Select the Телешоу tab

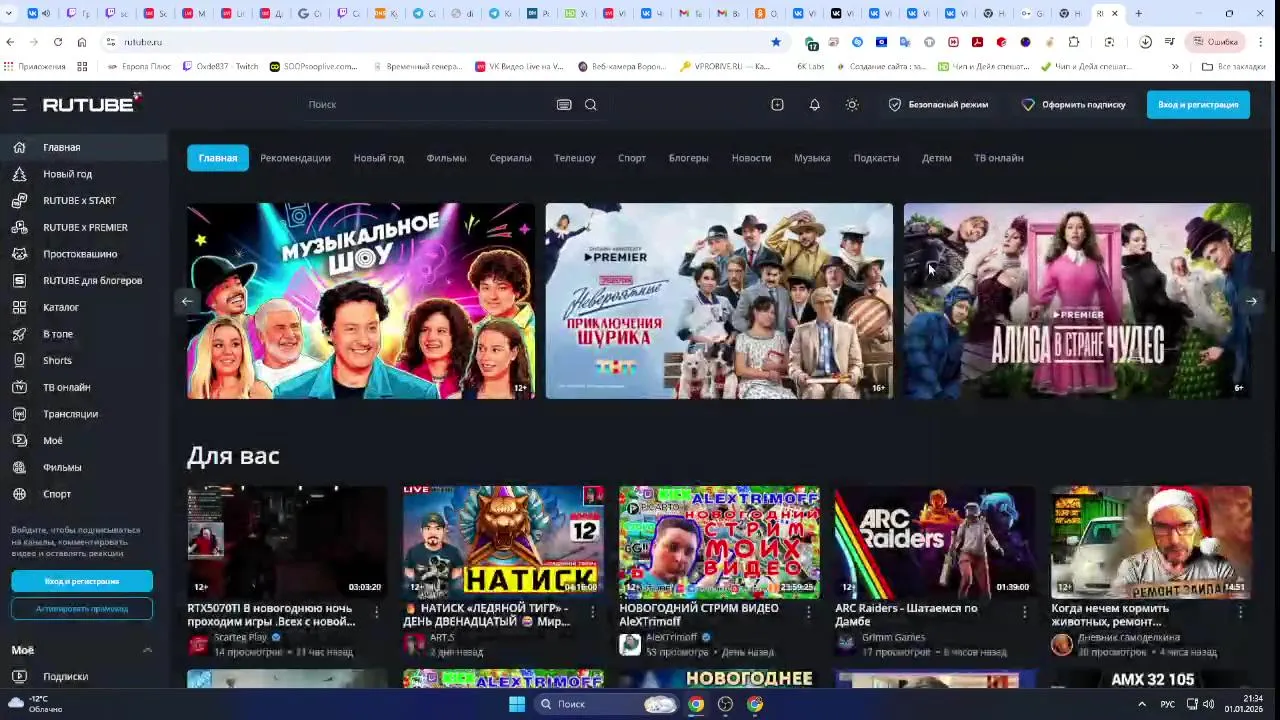pyautogui.click(x=575, y=158)
